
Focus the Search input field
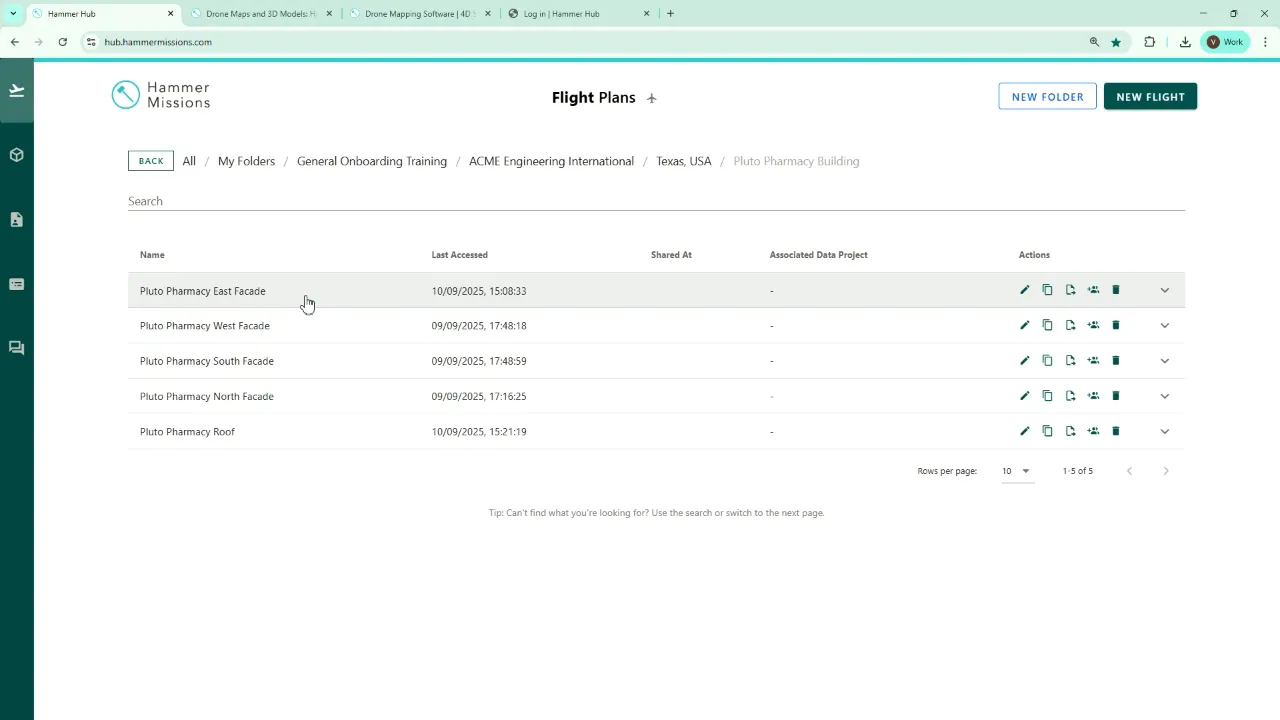point(656,201)
